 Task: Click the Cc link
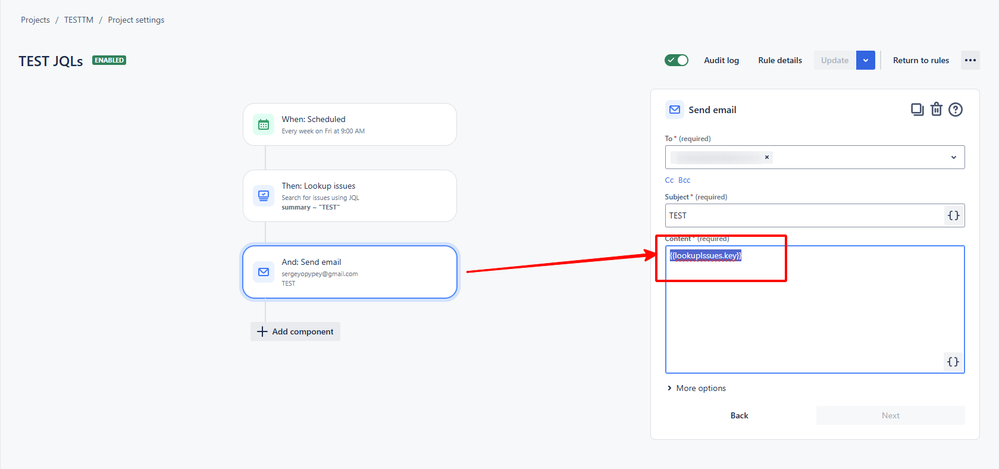tap(669, 180)
